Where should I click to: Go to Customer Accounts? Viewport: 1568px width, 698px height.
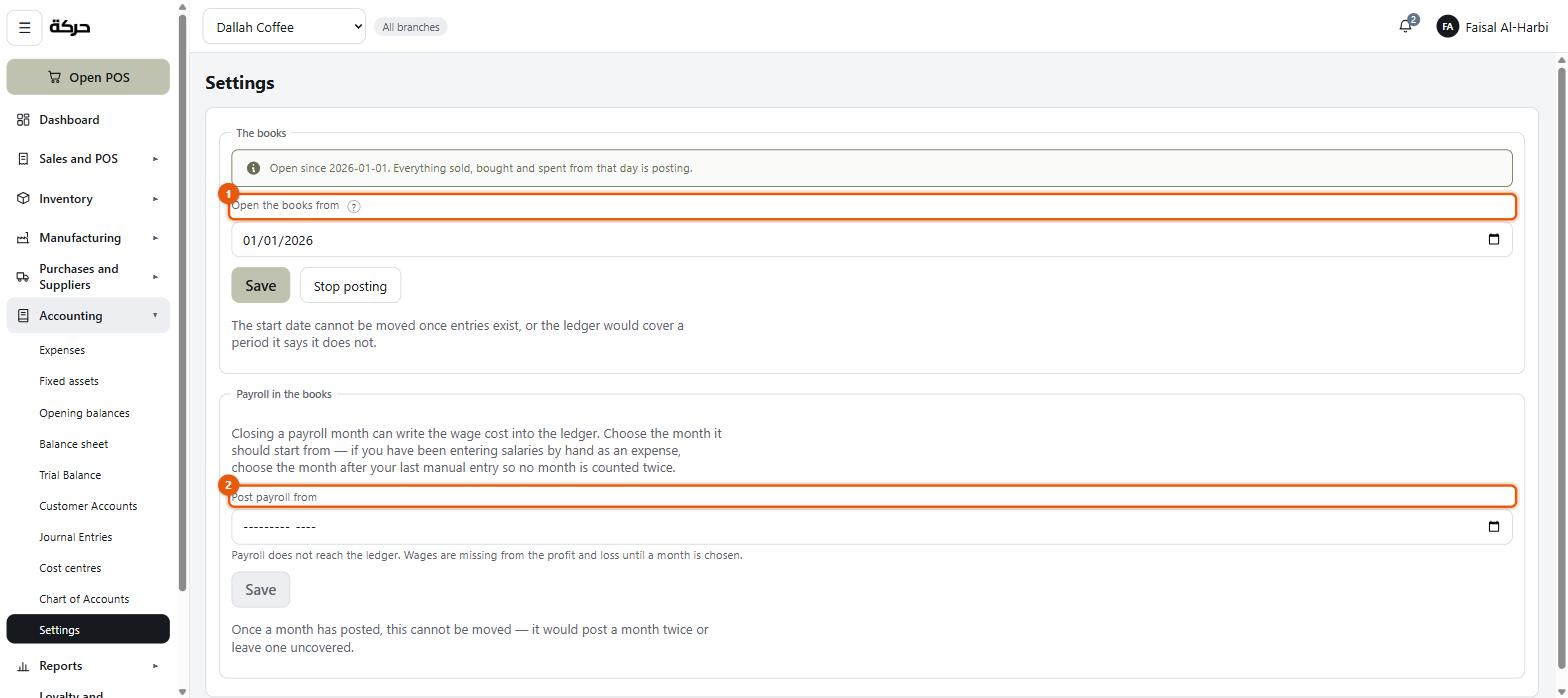pyautogui.click(x=88, y=506)
